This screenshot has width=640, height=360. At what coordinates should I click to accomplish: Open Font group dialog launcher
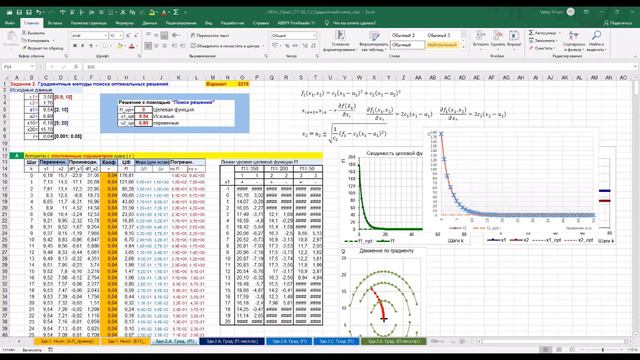pyautogui.click(x=140, y=56)
